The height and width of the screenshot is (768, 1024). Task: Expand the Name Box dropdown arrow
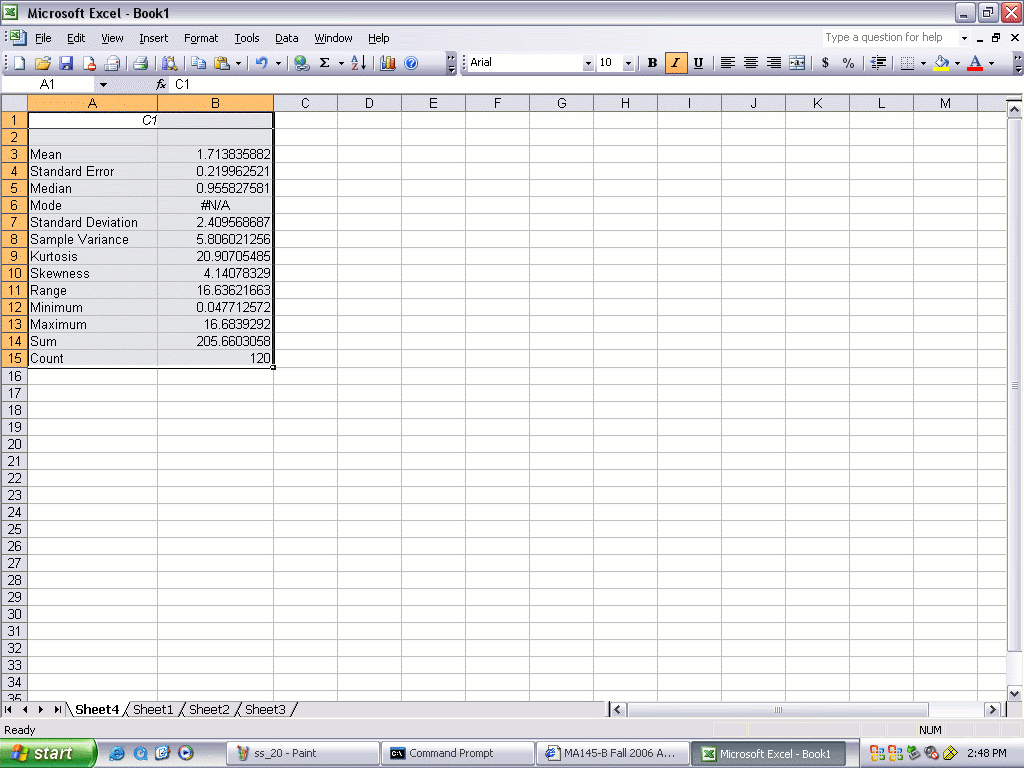pyautogui.click(x=103, y=85)
